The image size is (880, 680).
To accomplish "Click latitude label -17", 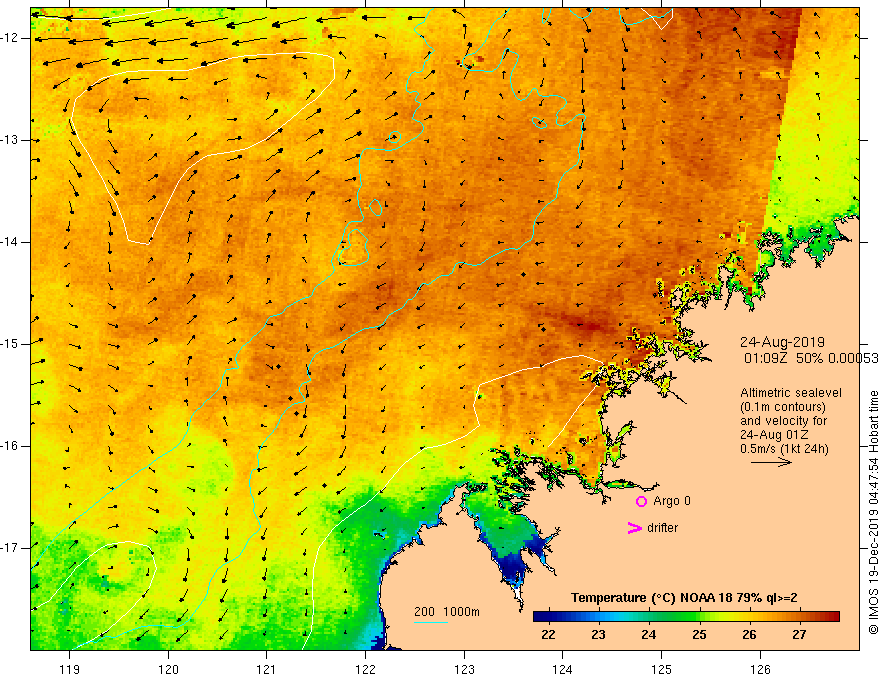I will (x=10, y=548).
